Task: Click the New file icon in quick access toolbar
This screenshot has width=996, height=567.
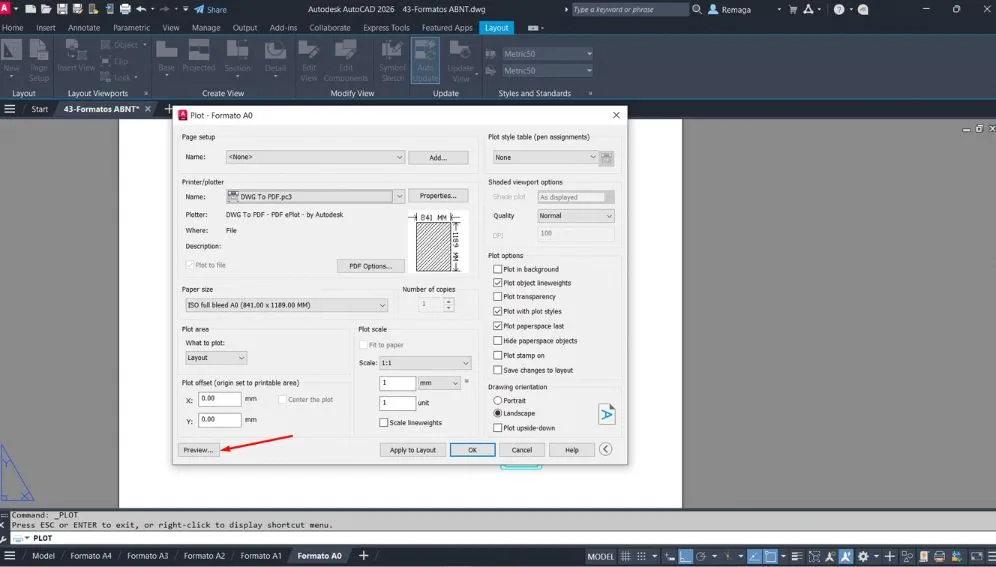Action: point(30,9)
